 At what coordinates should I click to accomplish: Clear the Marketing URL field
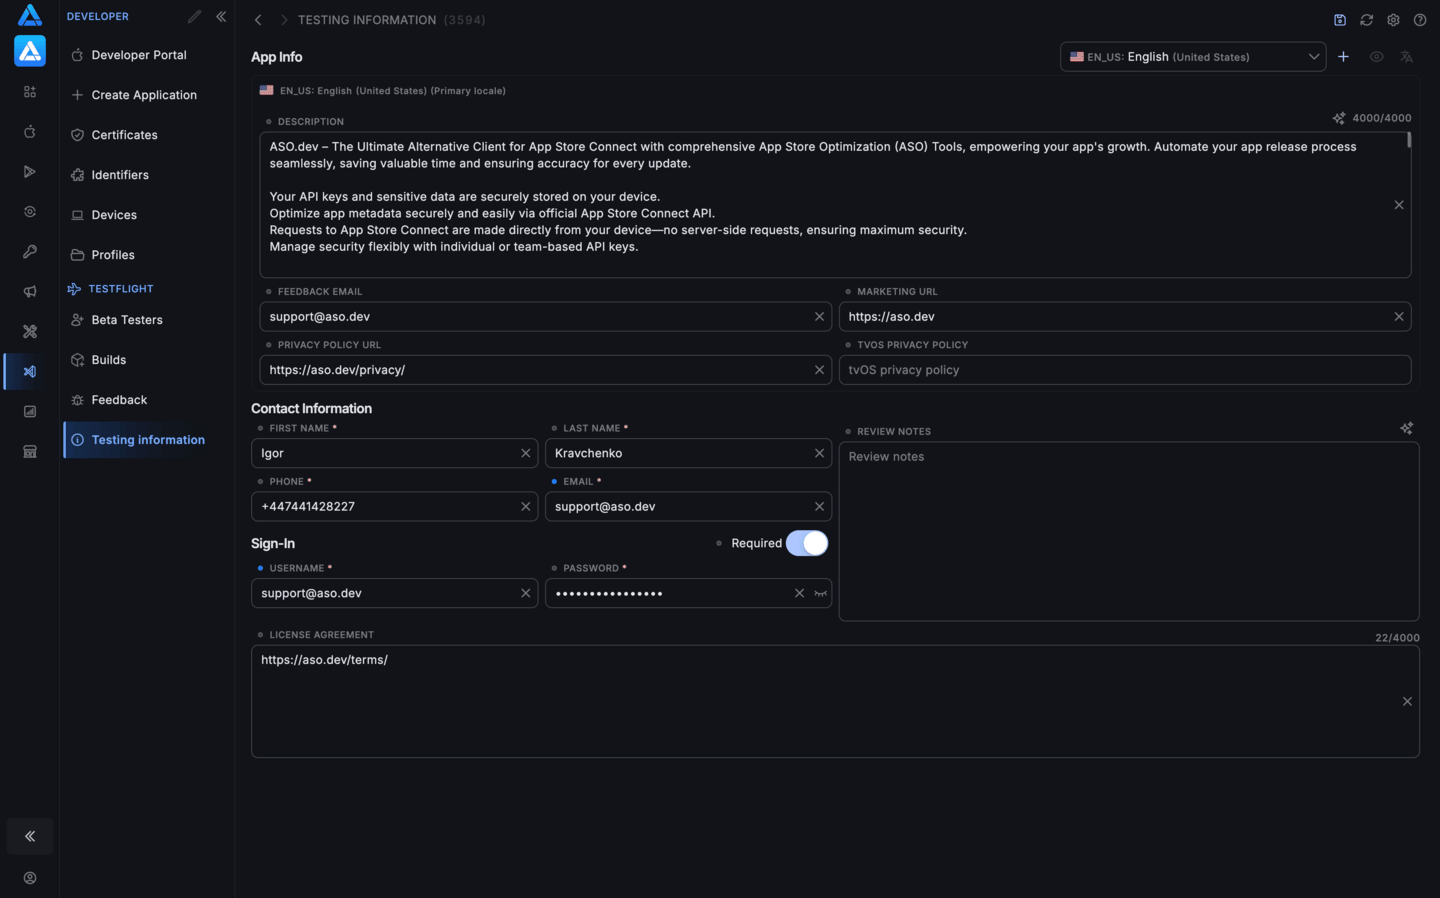pyautogui.click(x=1399, y=317)
